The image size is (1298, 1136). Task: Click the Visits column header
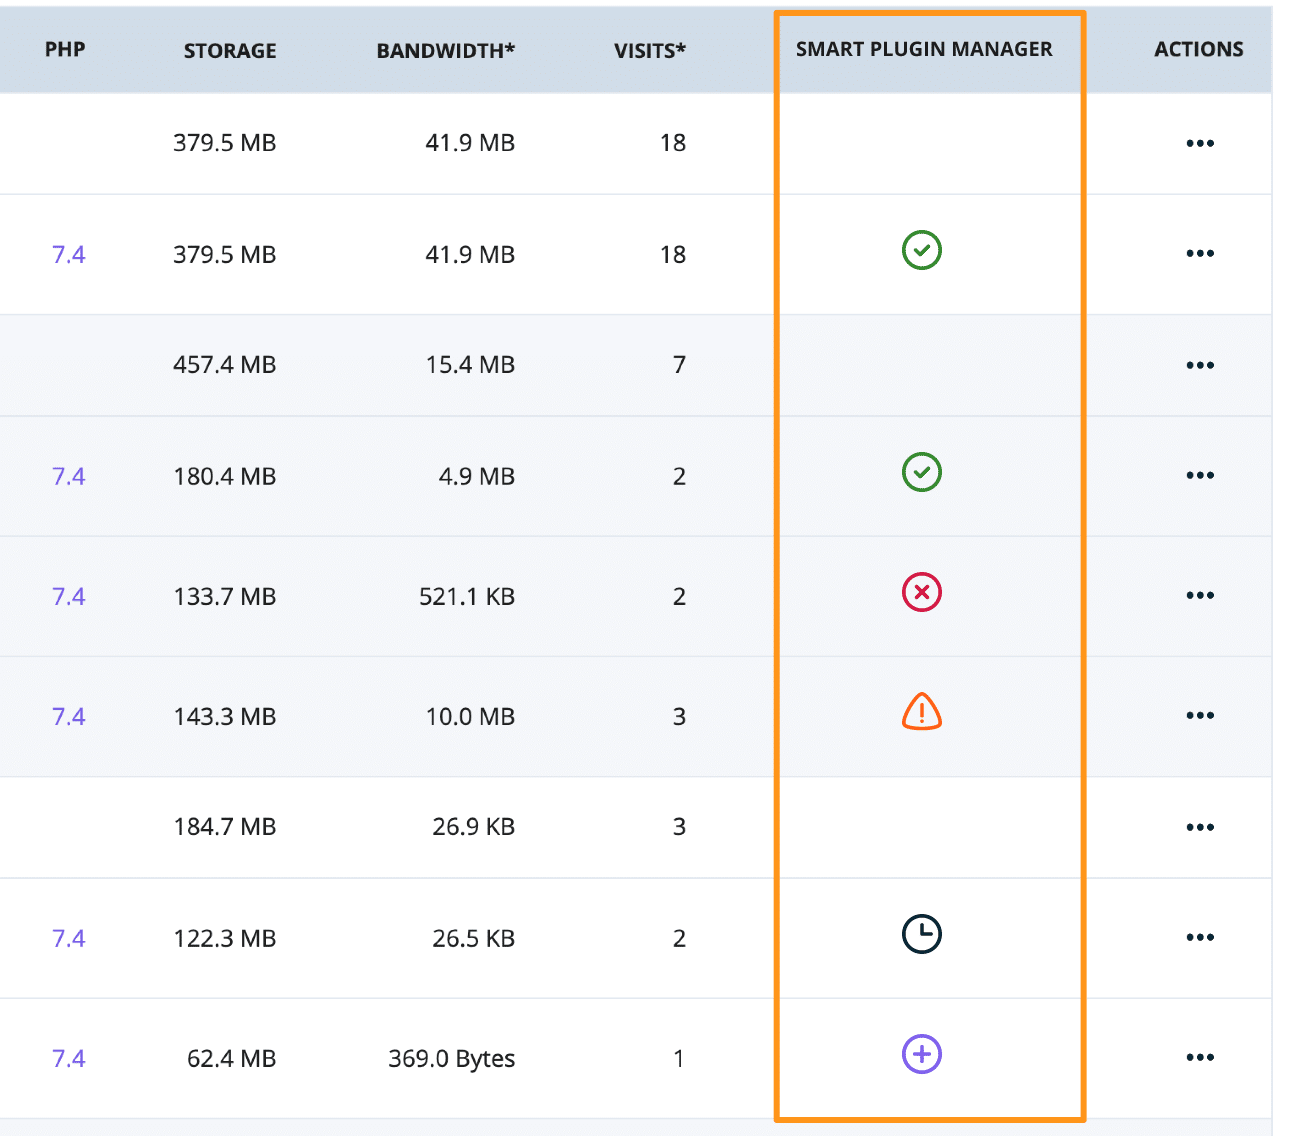pos(649,50)
